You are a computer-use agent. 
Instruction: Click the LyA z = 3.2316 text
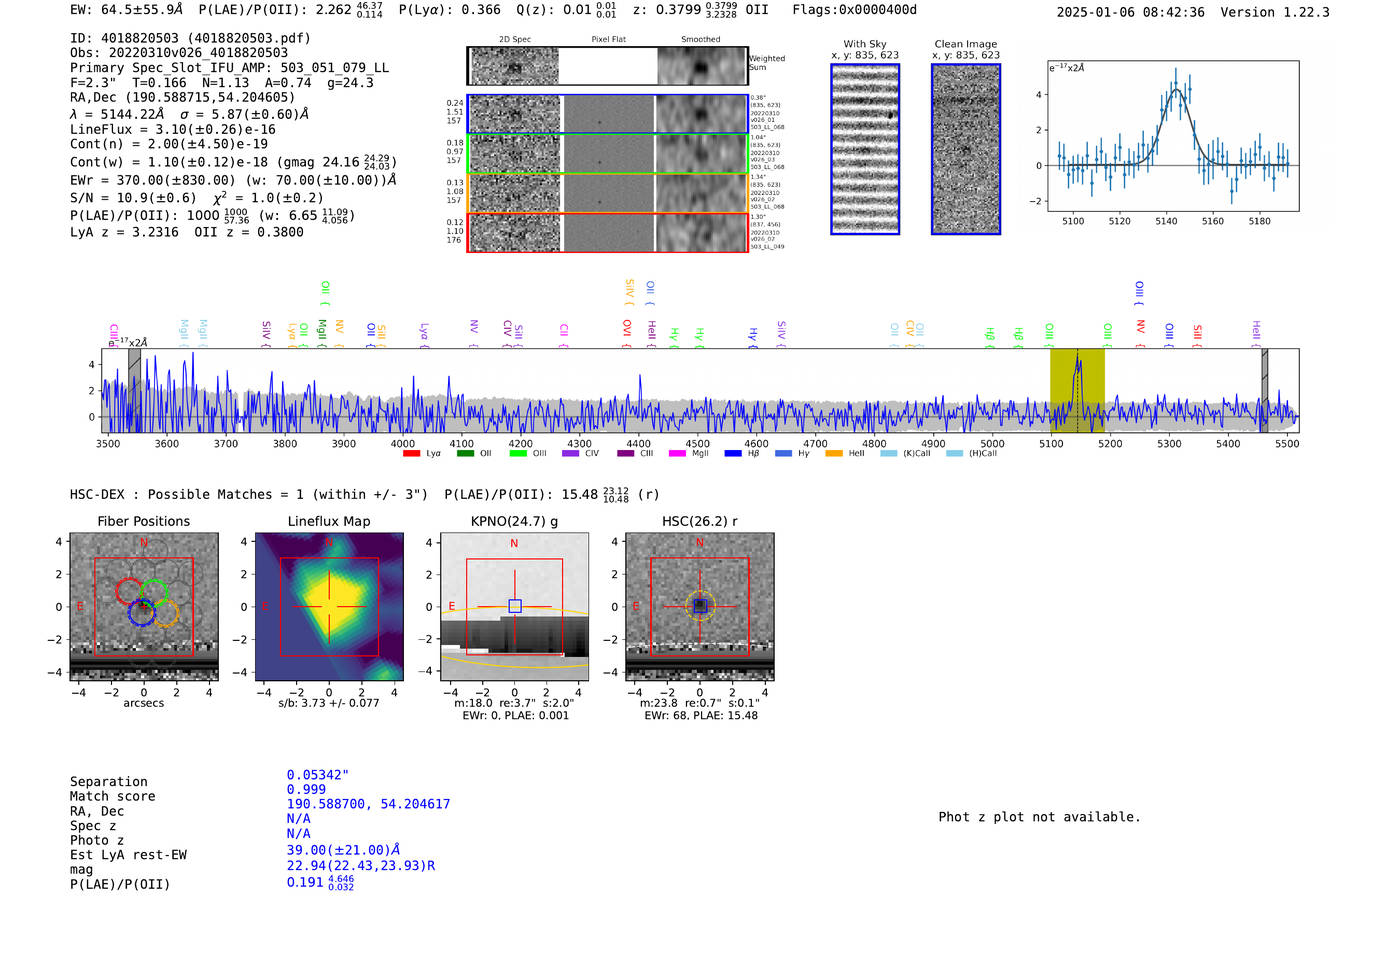(x=124, y=232)
